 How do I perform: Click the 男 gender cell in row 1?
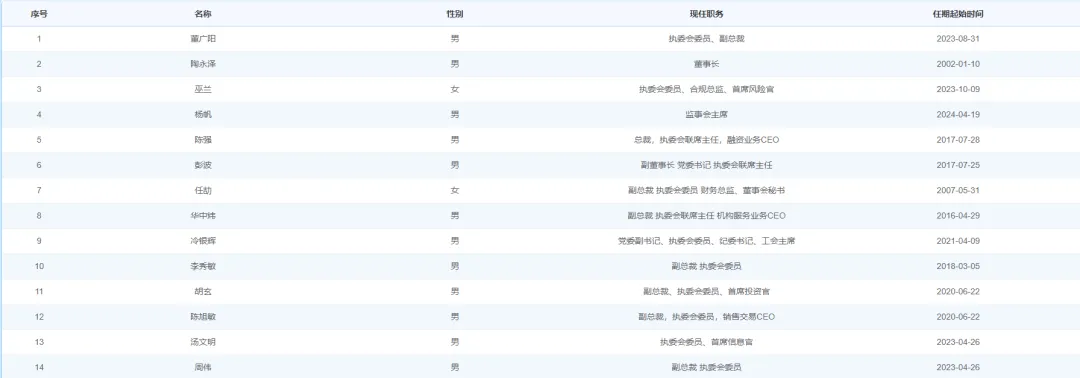[455, 39]
